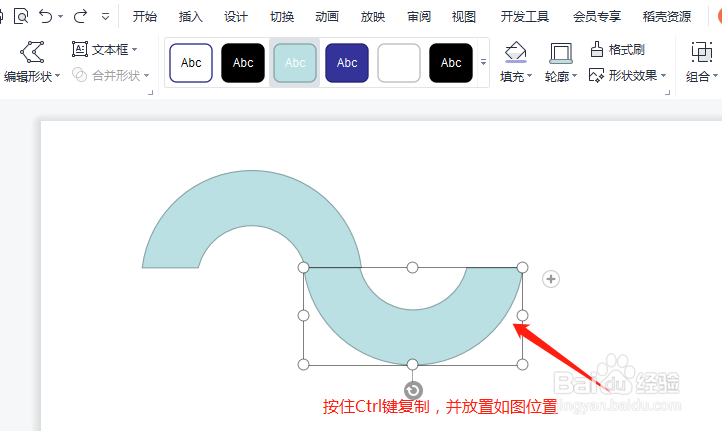The width and height of the screenshot is (722, 431).
Task: Open the 轮廓 outline dropdown arrow
Action: tap(575, 76)
